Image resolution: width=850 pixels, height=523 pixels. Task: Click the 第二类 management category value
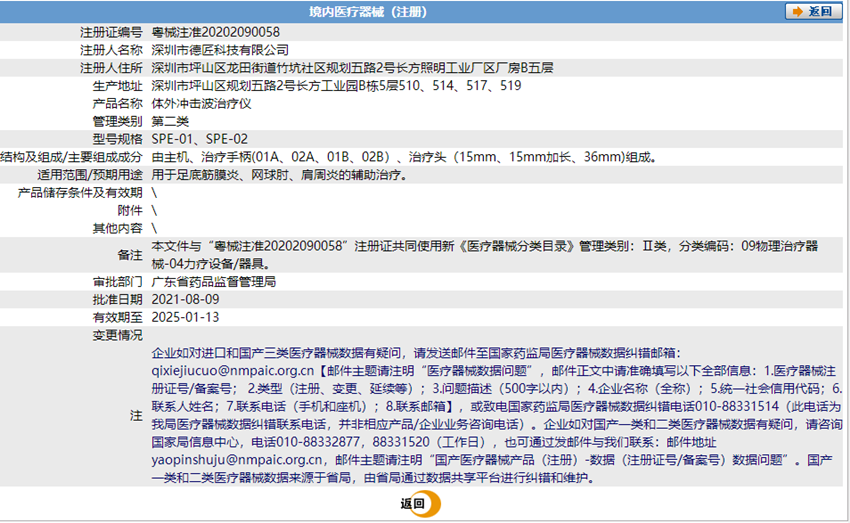coord(169,121)
